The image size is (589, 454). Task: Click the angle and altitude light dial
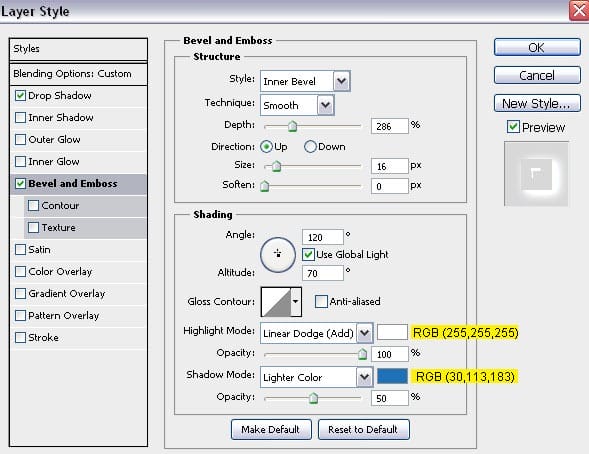coord(278,255)
